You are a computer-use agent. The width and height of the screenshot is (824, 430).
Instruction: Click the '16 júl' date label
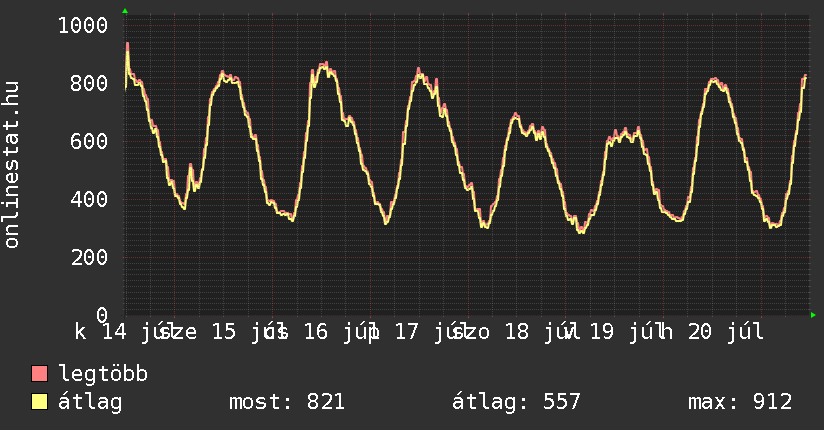pyautogui.click(x=342, y=332)
